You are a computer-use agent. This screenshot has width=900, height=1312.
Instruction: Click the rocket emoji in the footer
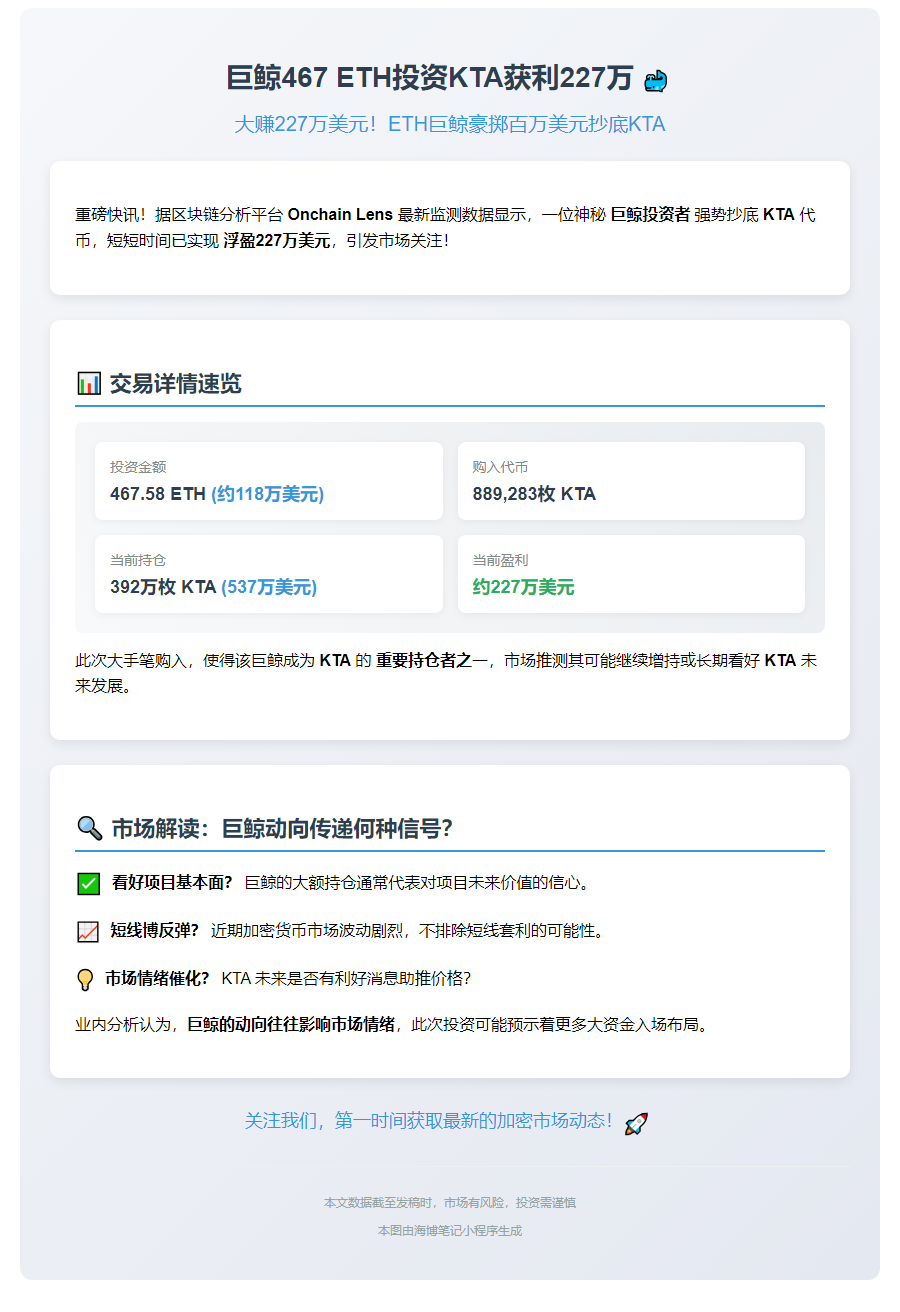[636, 1123]
